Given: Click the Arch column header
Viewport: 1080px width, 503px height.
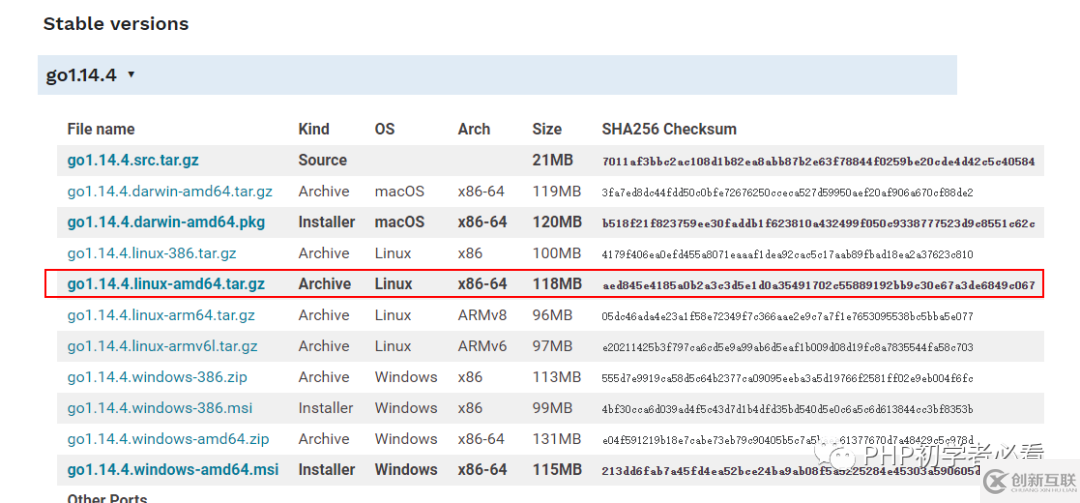Looking at the screenshot, I should click(x=474, y=129).
